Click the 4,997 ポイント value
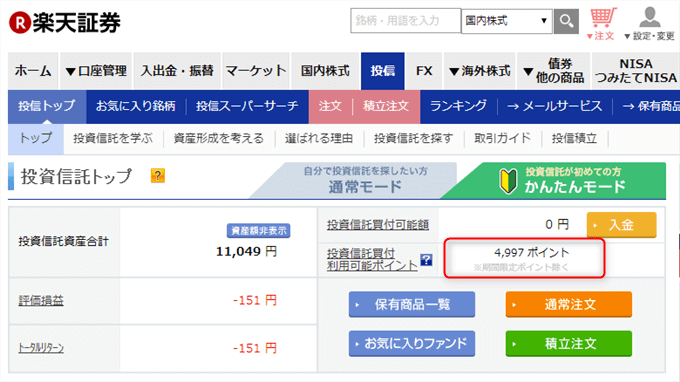Viewport: 680px width, 382px height. point(531,252)
